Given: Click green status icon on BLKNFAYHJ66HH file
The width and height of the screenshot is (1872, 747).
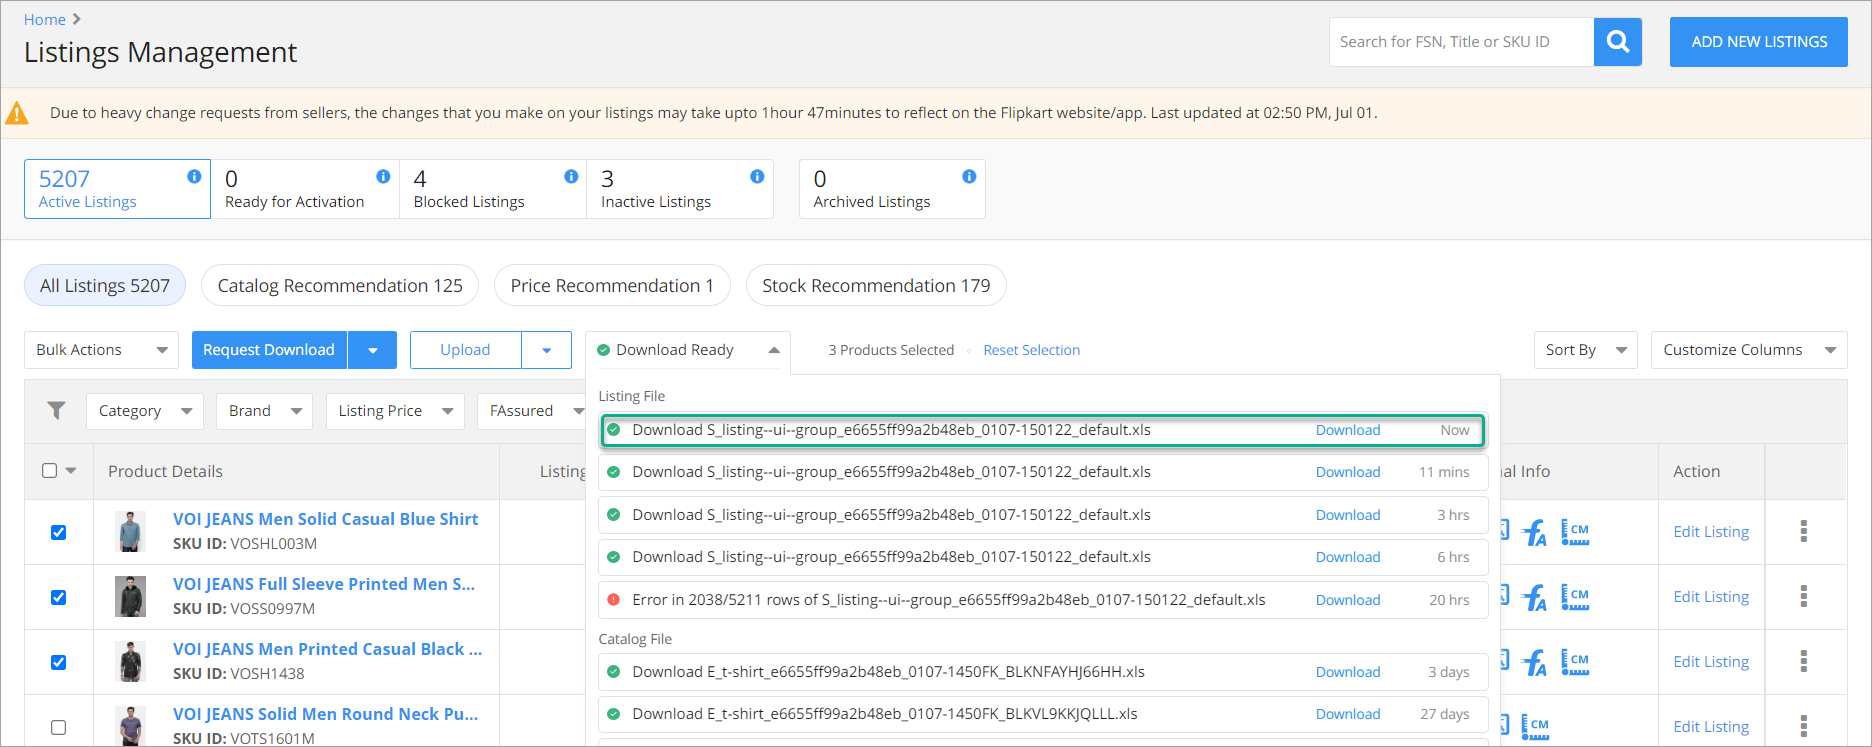Looking at the screenshot, I should coord(614,672).
